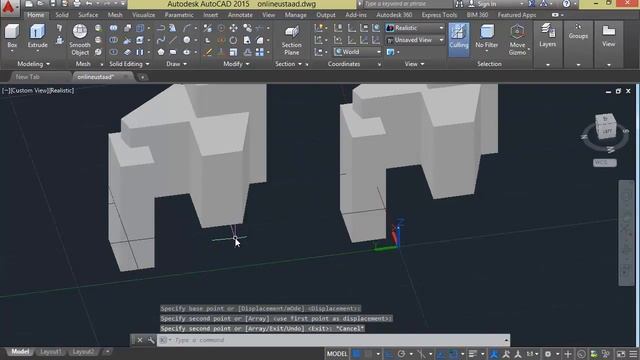Click the [Custom View] viewport label
The height and width of the screenshot is (360, 640).
(29, 91)
